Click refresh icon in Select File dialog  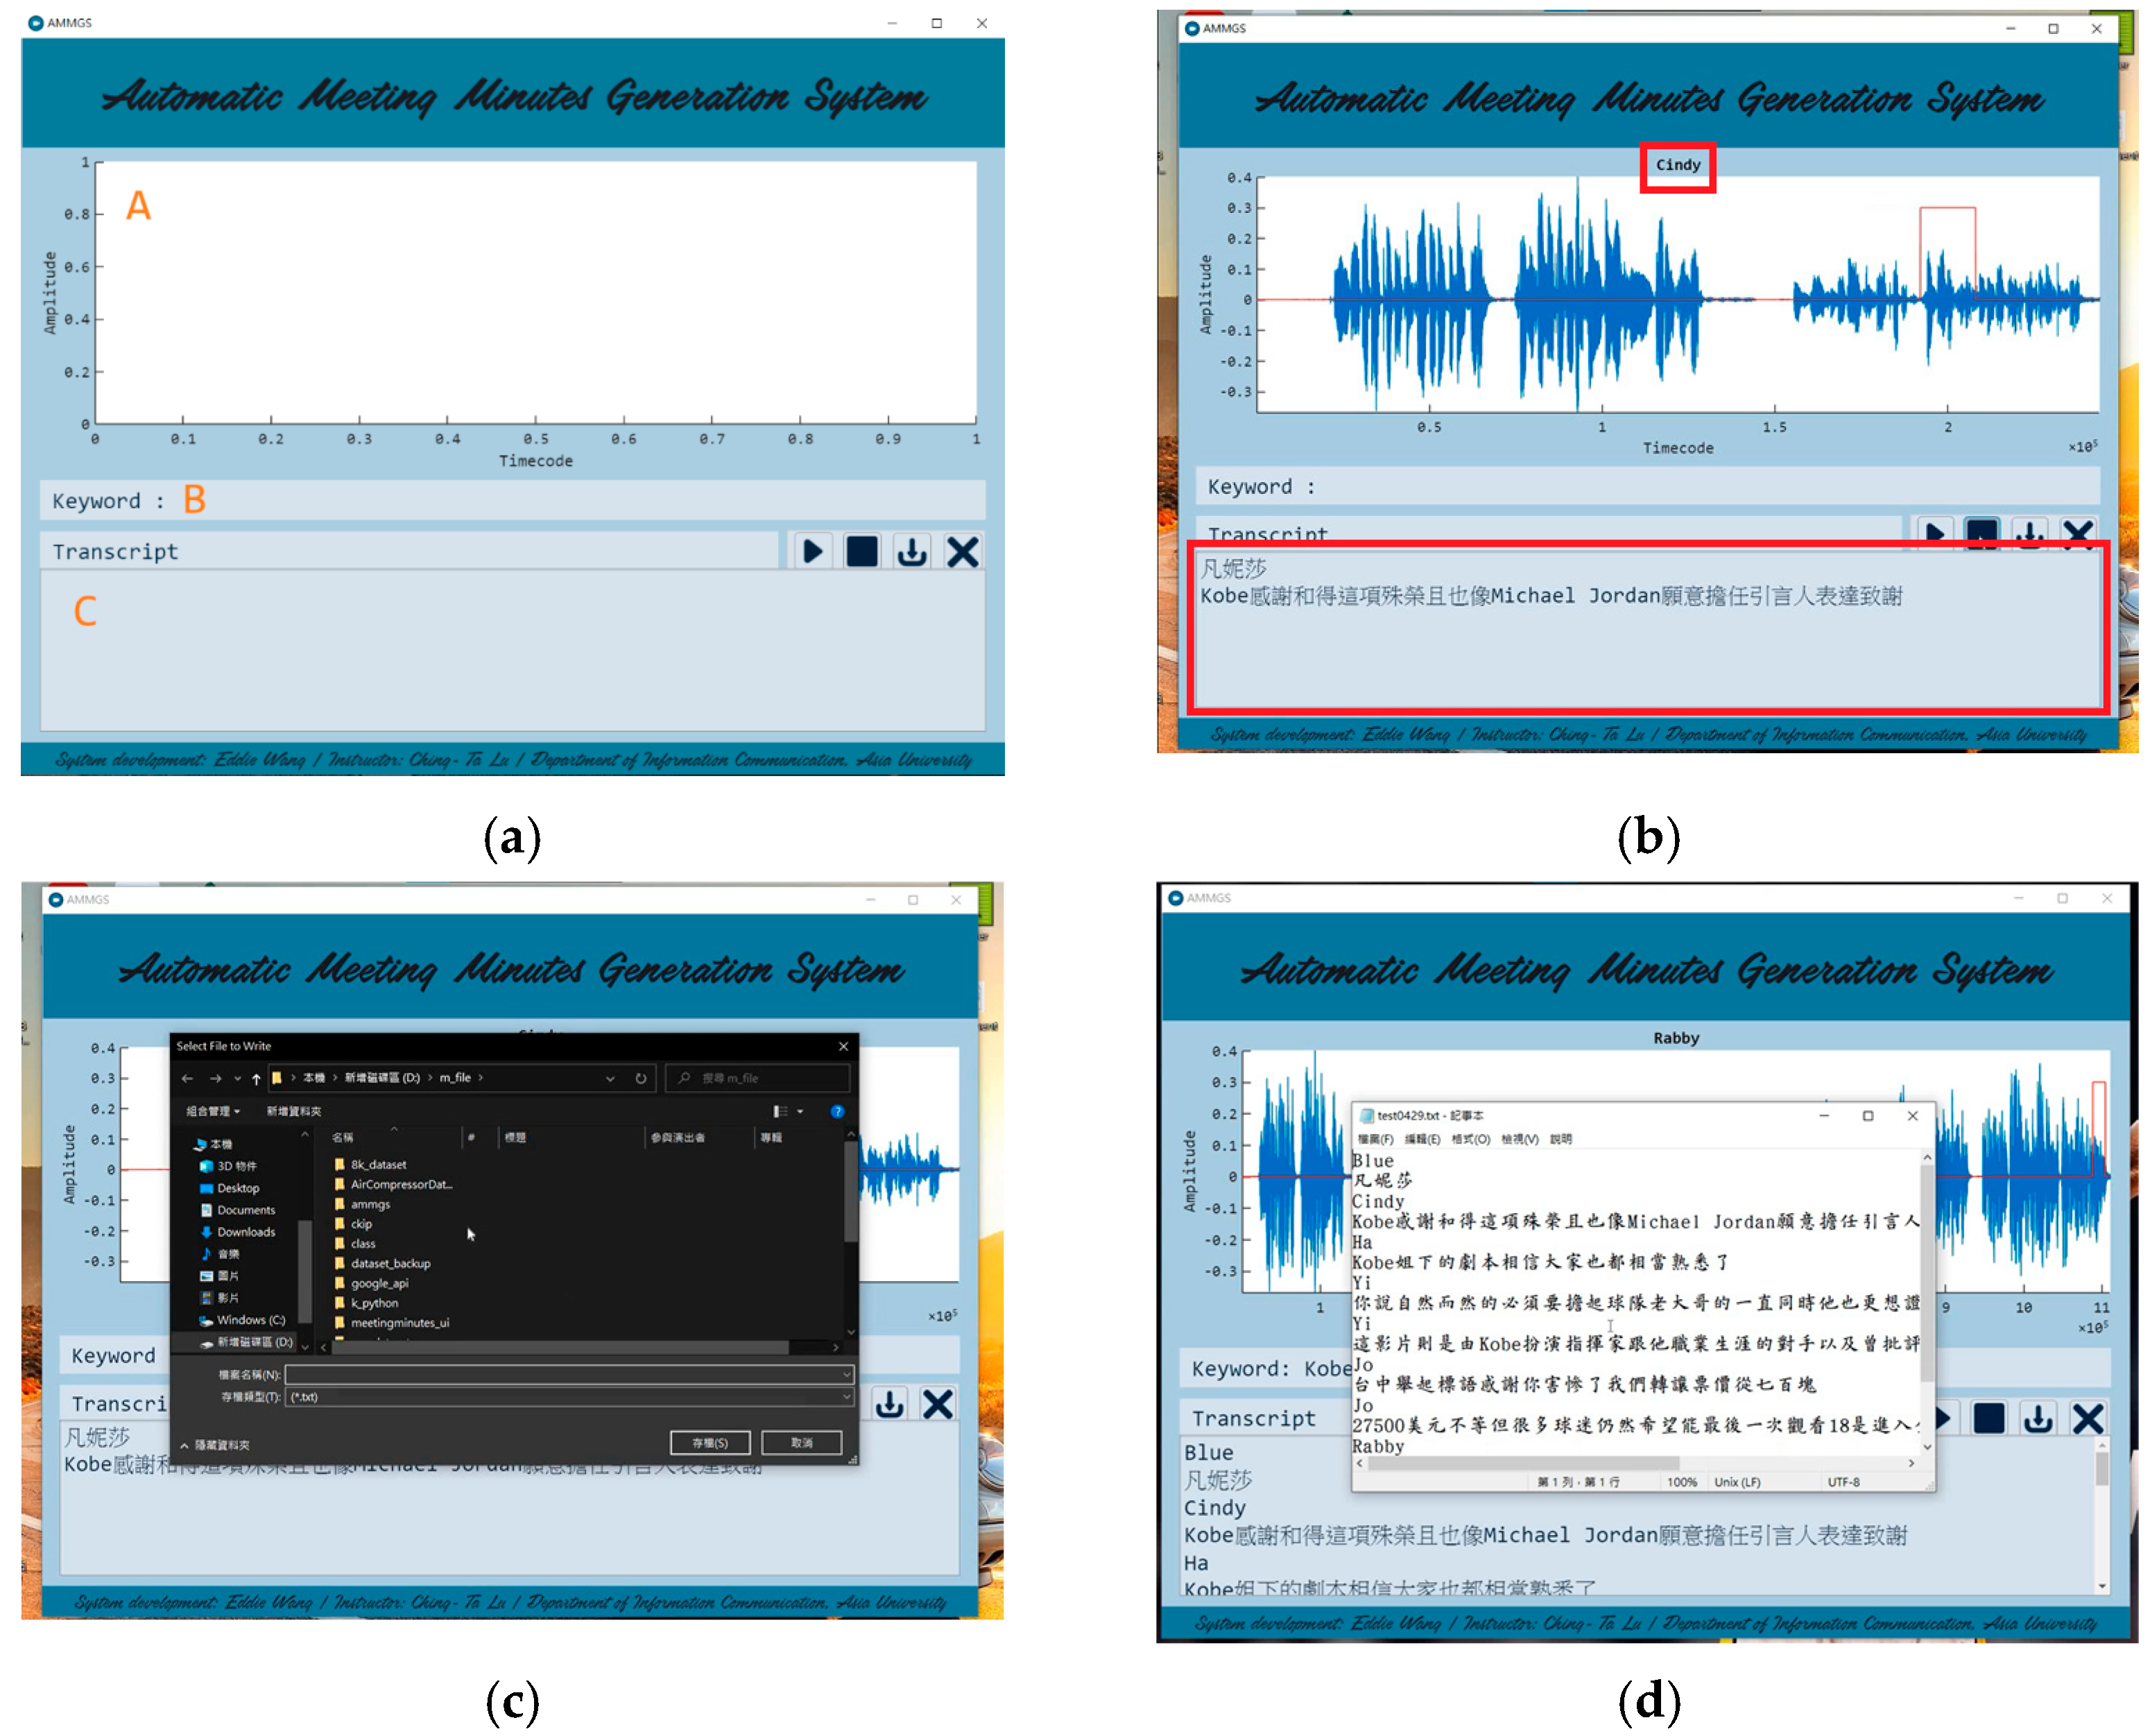tap(640, 1078)
